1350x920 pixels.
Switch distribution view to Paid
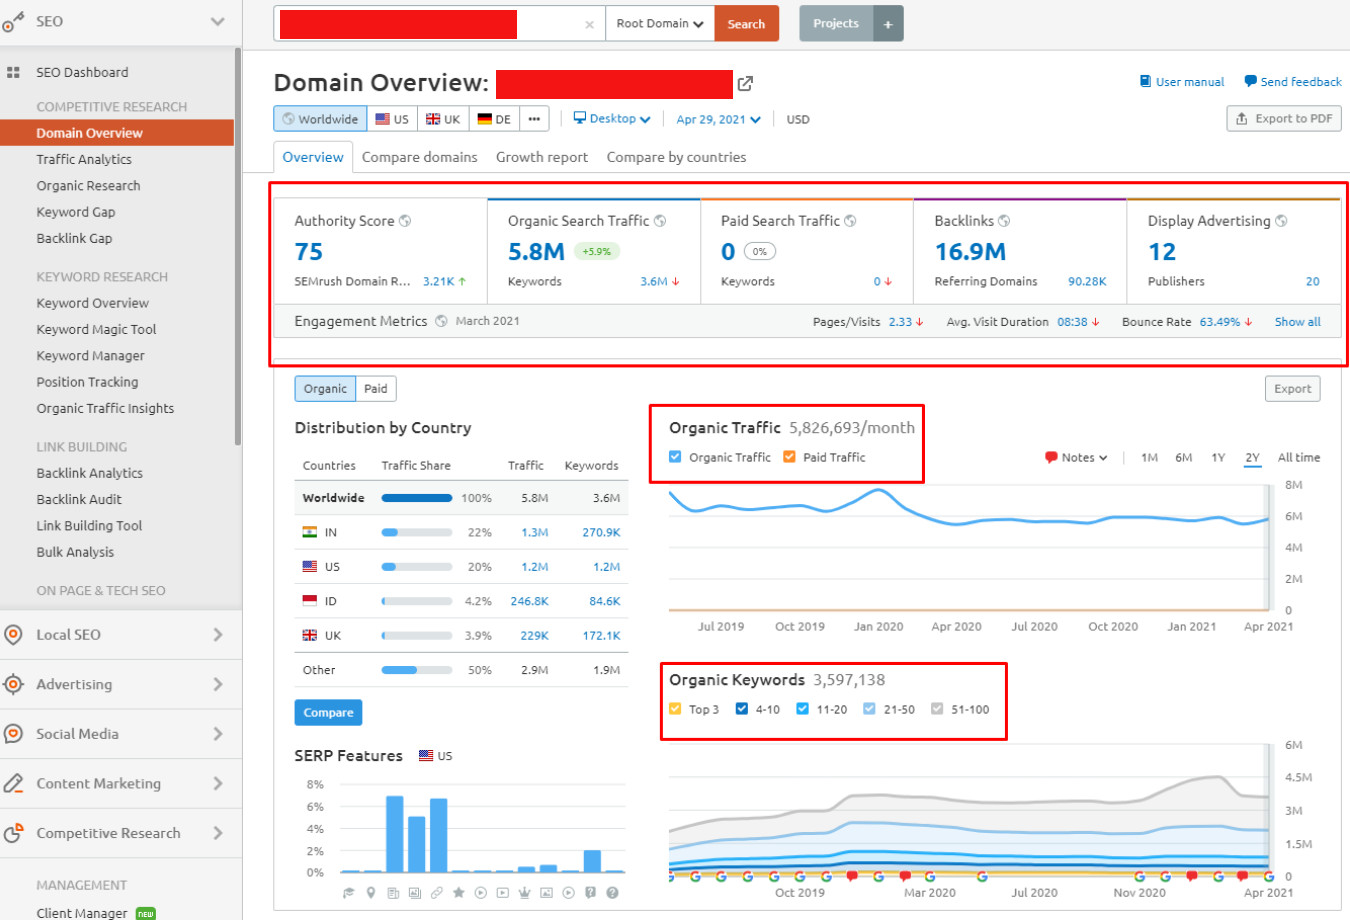[376, 389]
